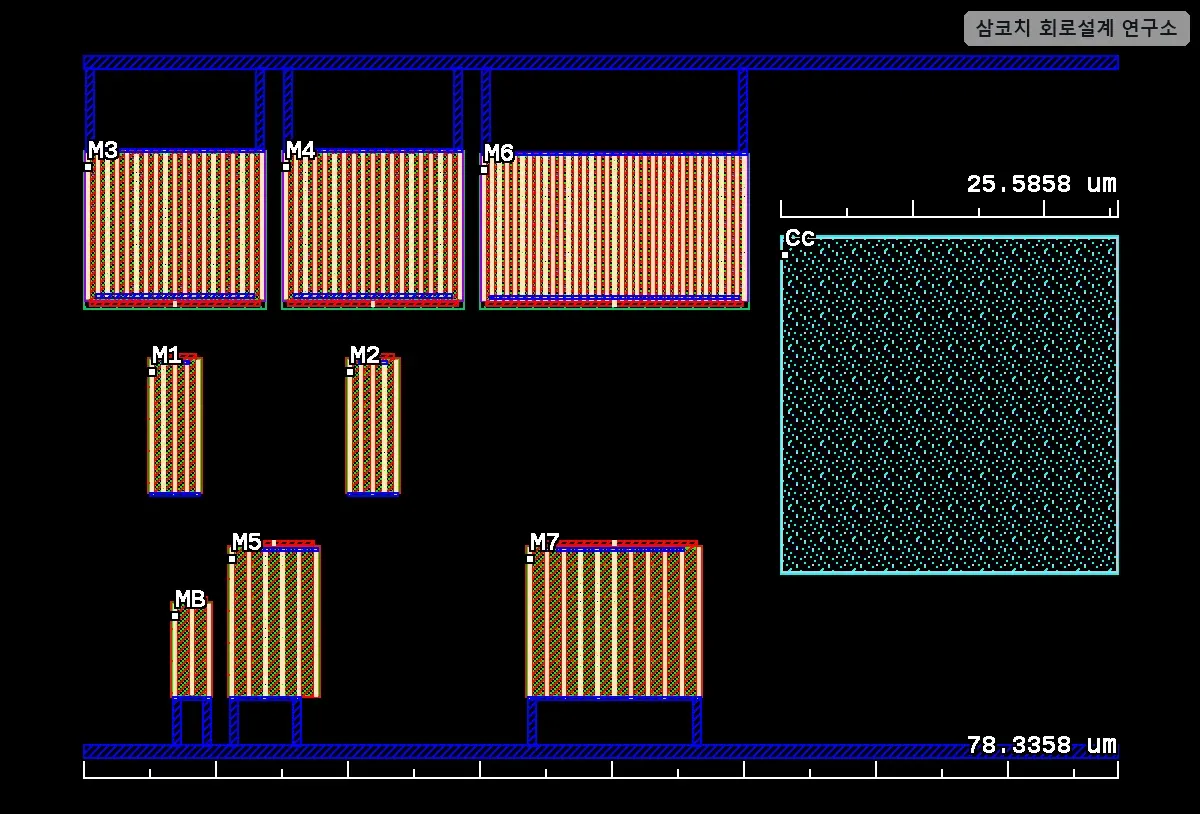Screen dimensions: 1200x814
Task: Click the 25.5858 um dimension label
Action: (1041, 184)
